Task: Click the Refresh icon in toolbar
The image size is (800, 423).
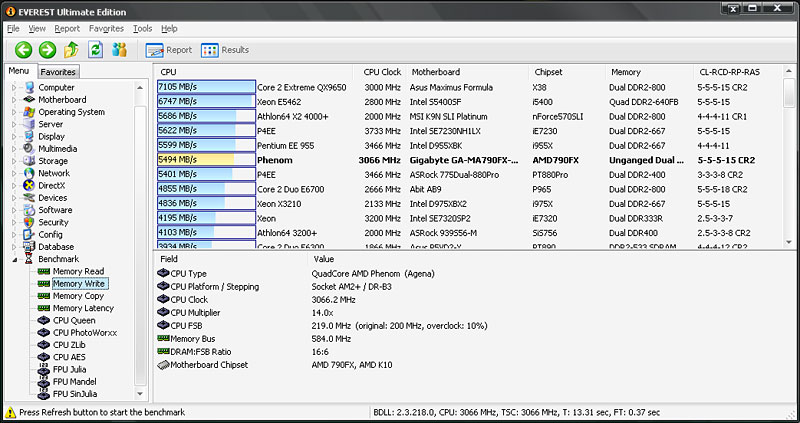Action: [x=95, y=50]
